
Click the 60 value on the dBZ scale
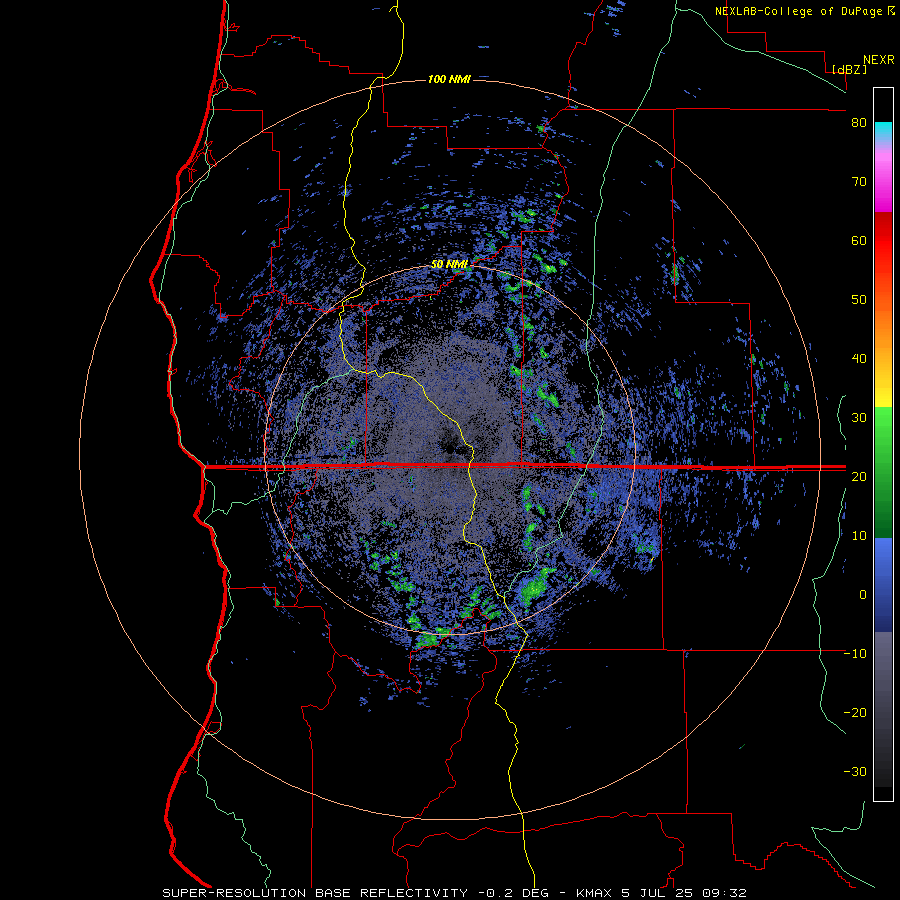(859, 240)
